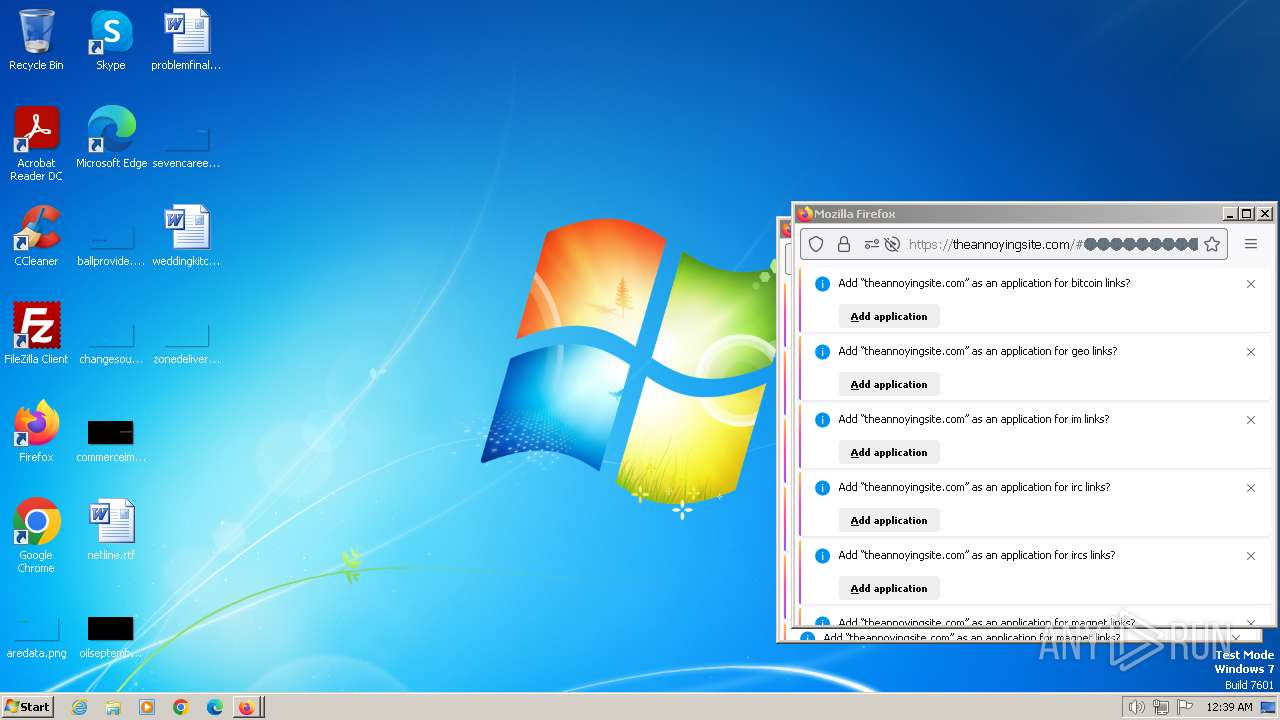The width and height of the screenshot is (1280, 720).
Task: Launch Microsoft Edge desktop shortcut
Action: tap(111, 138)
